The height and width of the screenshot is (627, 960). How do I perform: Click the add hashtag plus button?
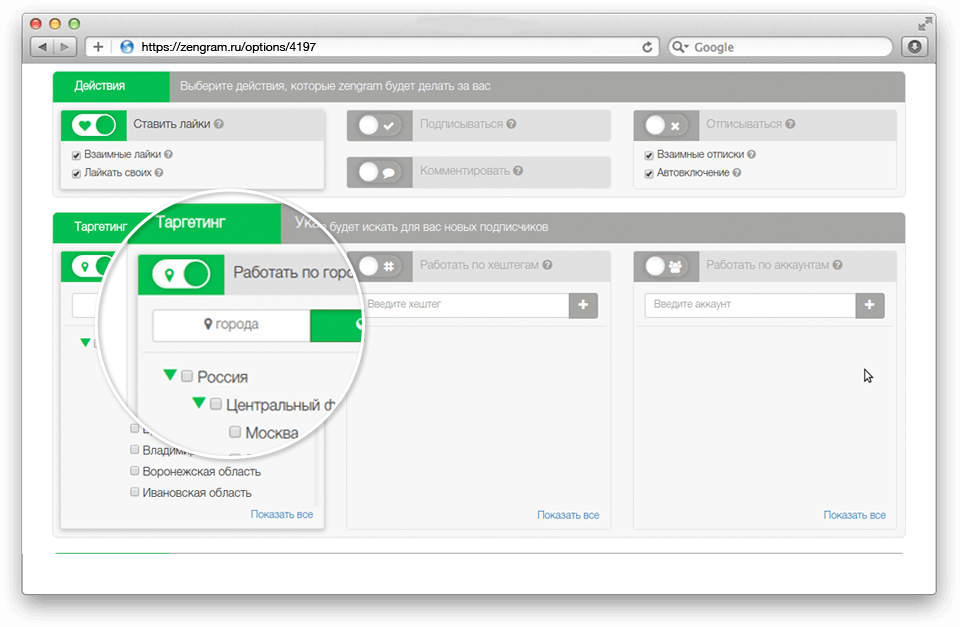coord(583,305)
